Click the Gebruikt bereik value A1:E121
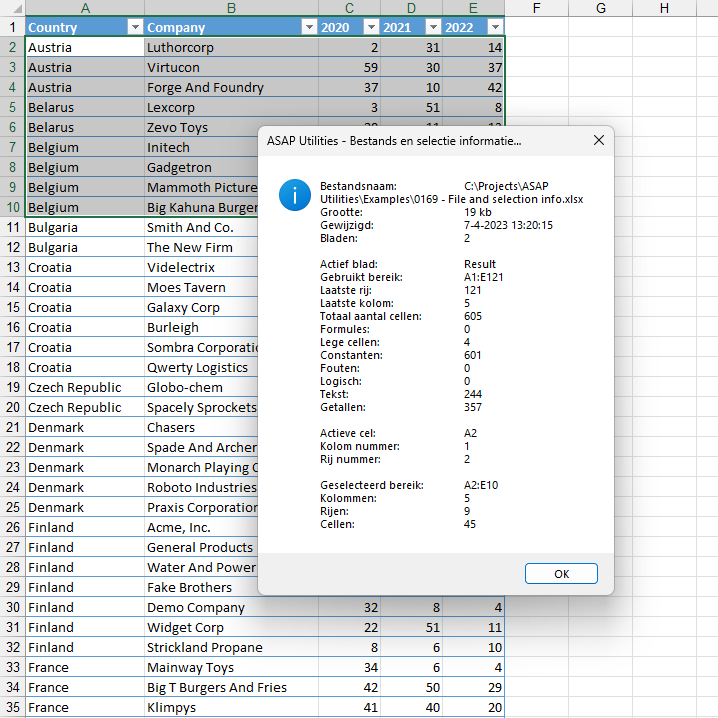The width and height of the screenshot is (718, 718). 483,277
